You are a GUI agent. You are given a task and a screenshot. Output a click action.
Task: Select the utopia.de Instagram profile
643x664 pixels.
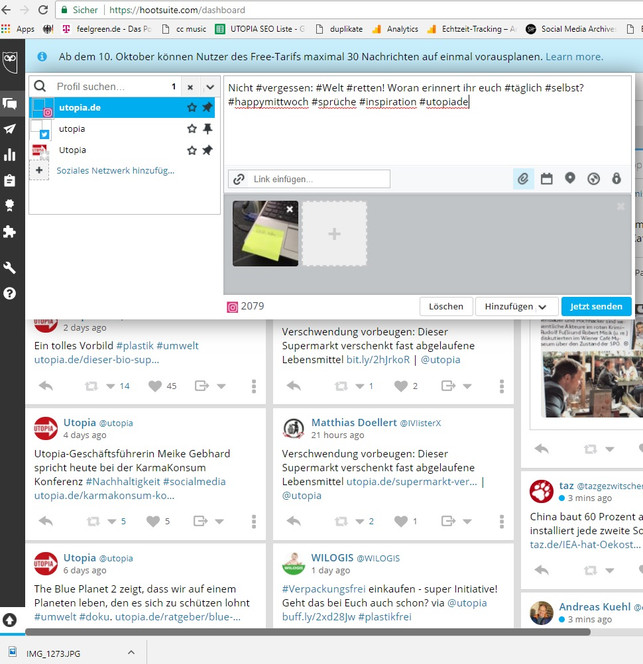(122, 108)
